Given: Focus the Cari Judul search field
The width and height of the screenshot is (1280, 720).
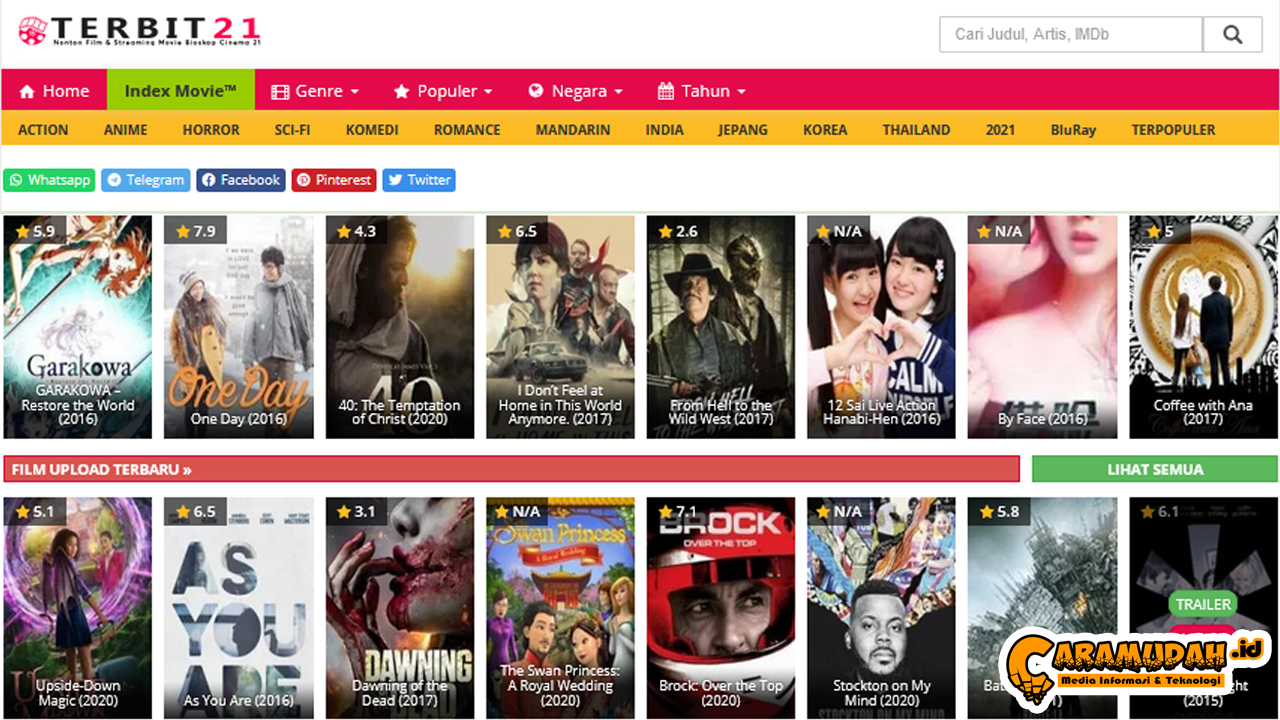Looking at the screenshot, I should [1070, 35].
